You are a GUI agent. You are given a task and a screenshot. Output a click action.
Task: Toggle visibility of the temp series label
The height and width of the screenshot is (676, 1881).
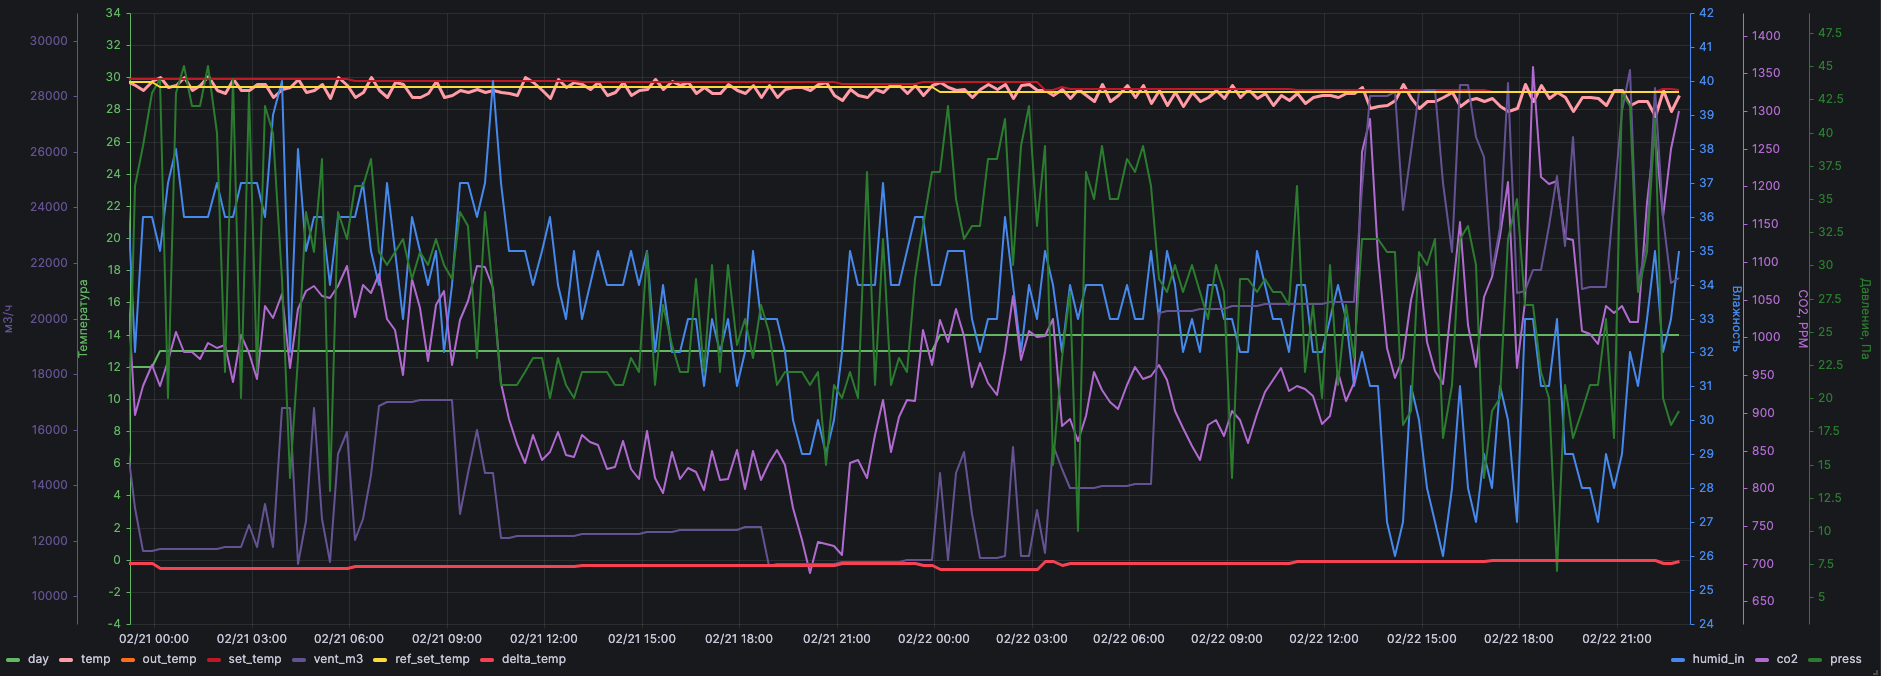(96, 660)
